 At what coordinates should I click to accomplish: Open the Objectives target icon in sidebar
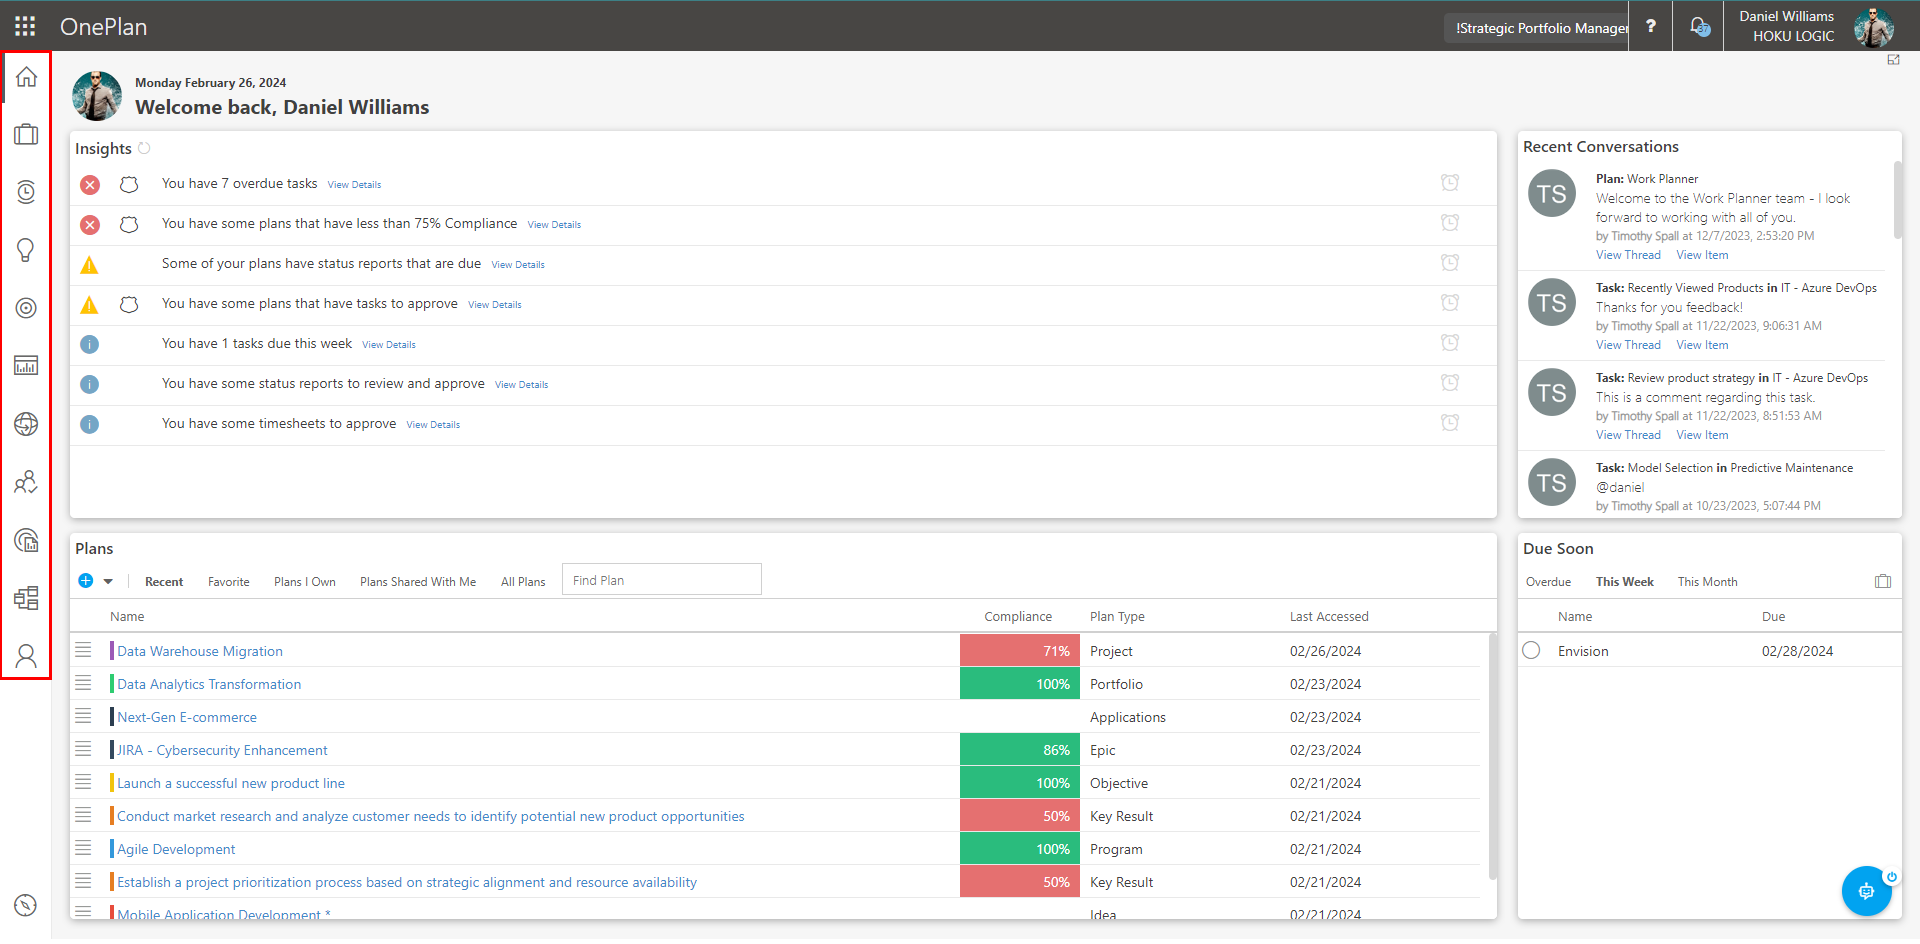[x=26, y=308]
